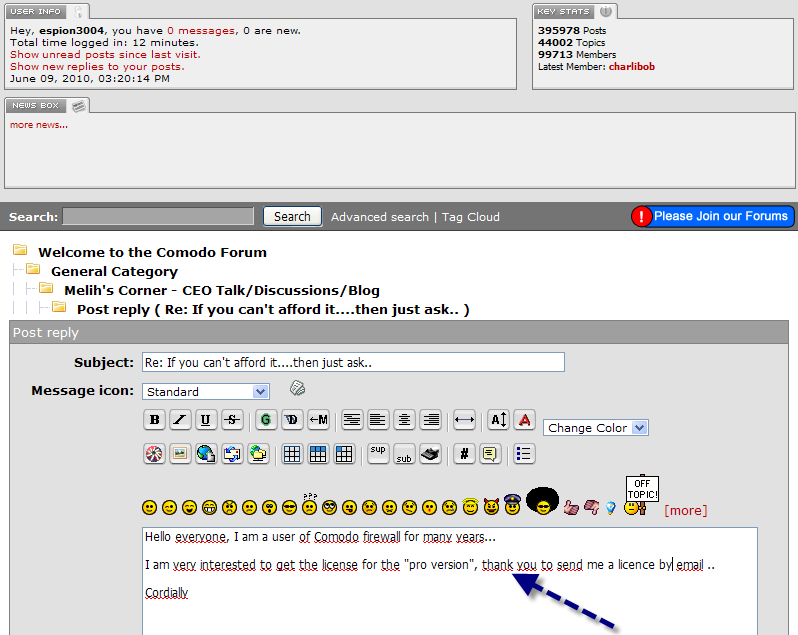Collapse the Key Stats panel toggle
Screen dimensions: 798x635
(x=606, y=11)
